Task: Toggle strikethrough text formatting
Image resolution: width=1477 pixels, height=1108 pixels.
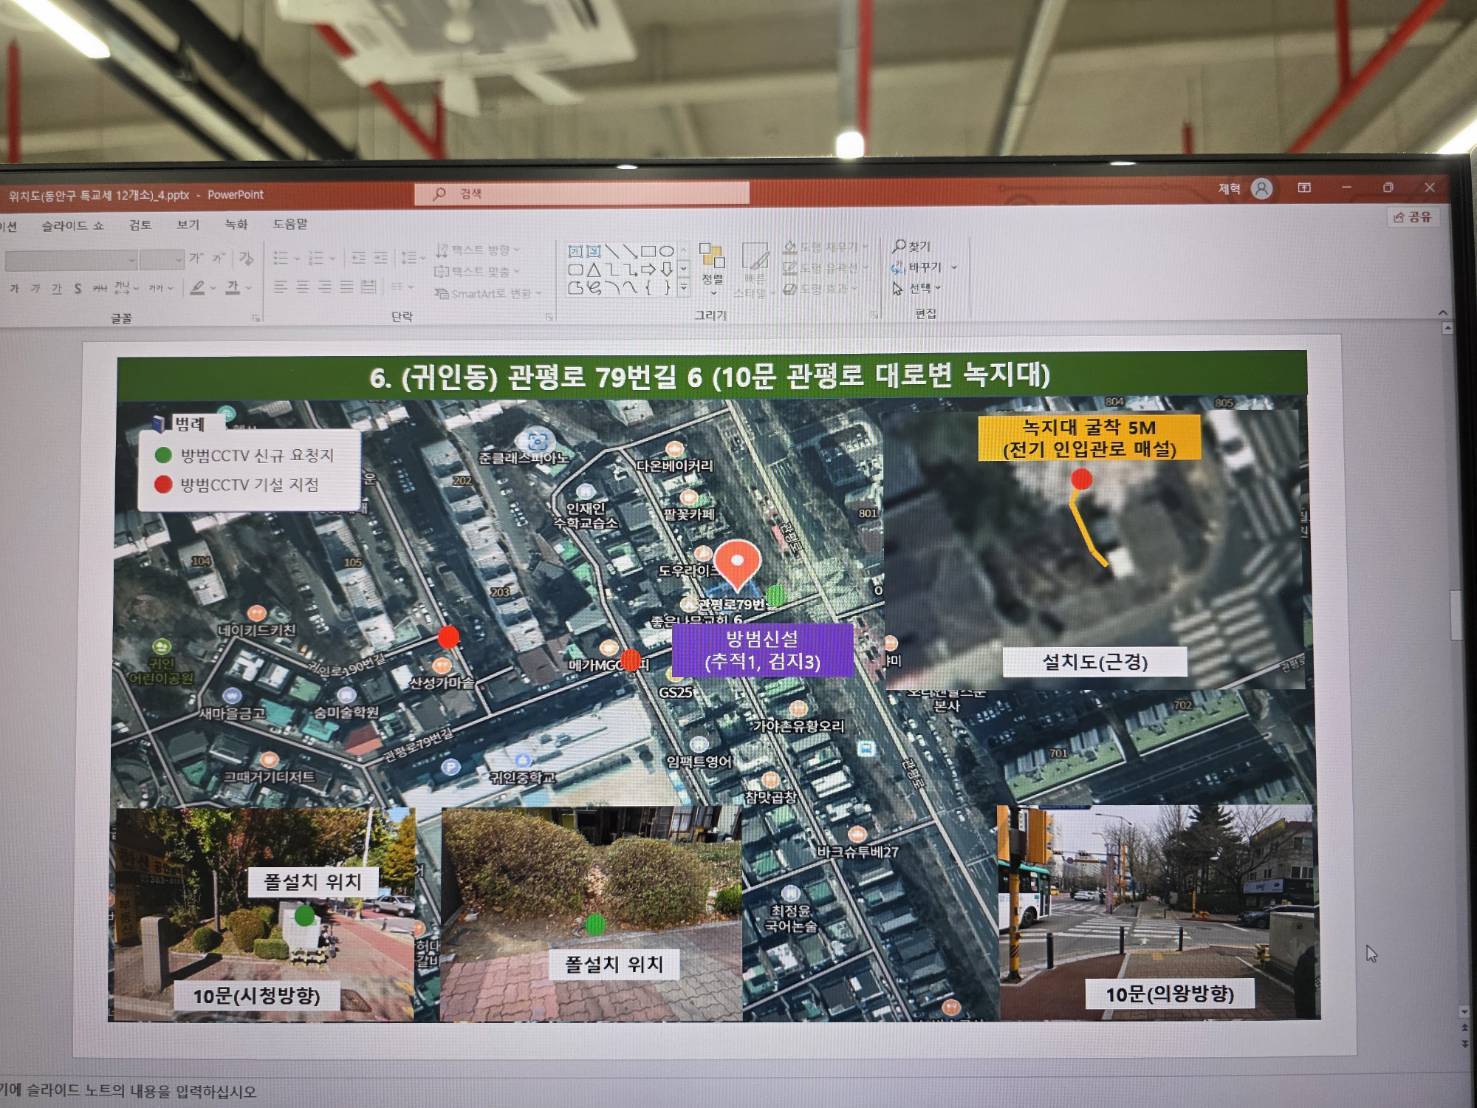Action: pyautogui.click(x=99, y=289)
